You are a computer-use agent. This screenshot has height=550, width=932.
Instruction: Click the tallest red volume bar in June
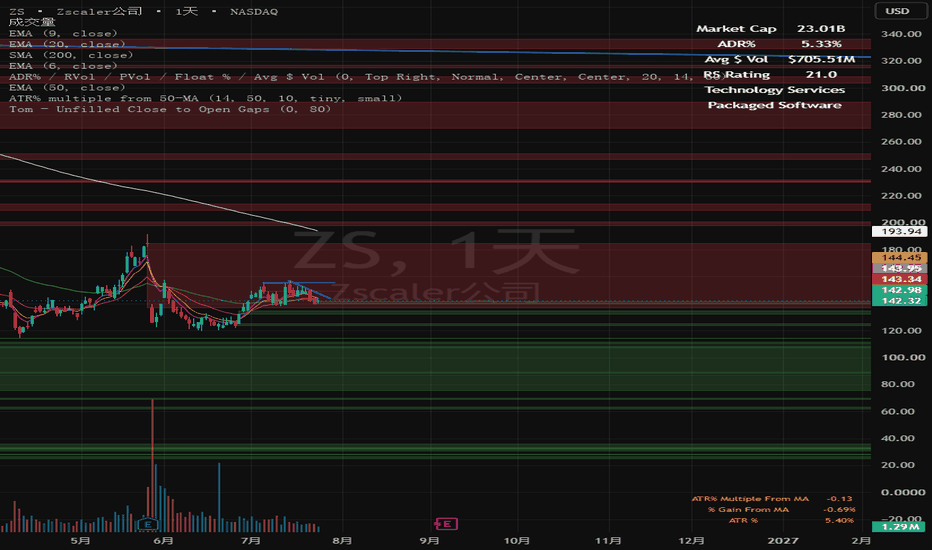pos(152,466)
